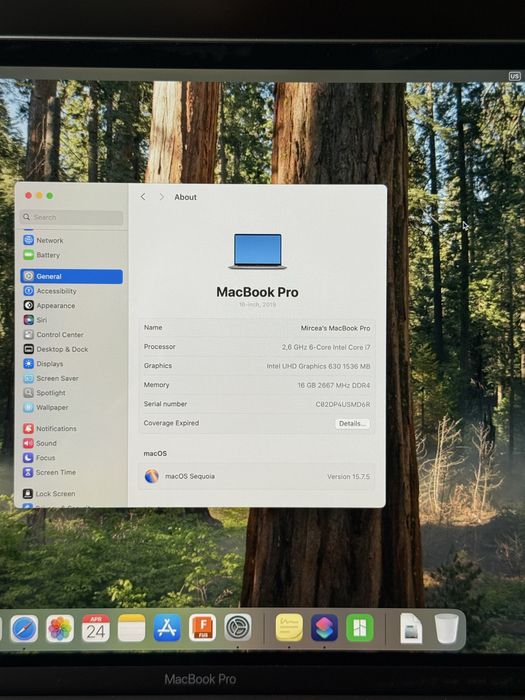Click the macOS Sequoia label

click(190, 476)
